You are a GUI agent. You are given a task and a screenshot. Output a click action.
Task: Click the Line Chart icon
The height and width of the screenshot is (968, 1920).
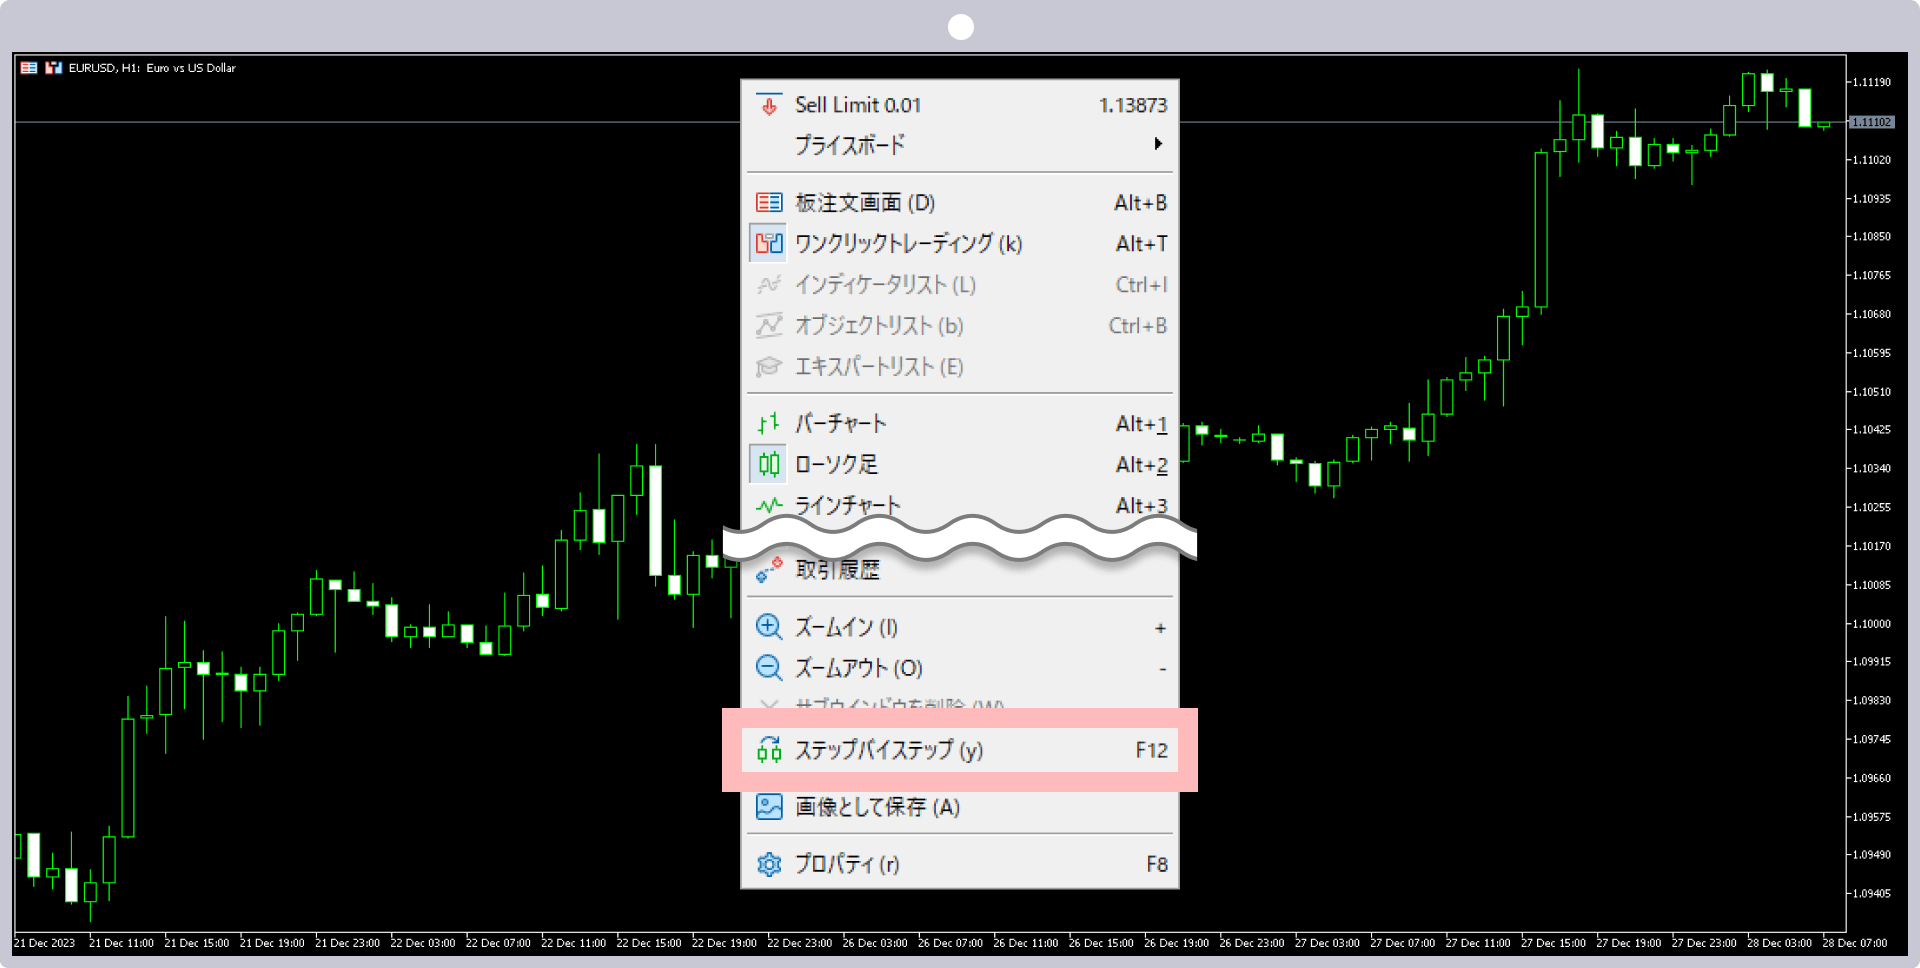pos(769,505)
